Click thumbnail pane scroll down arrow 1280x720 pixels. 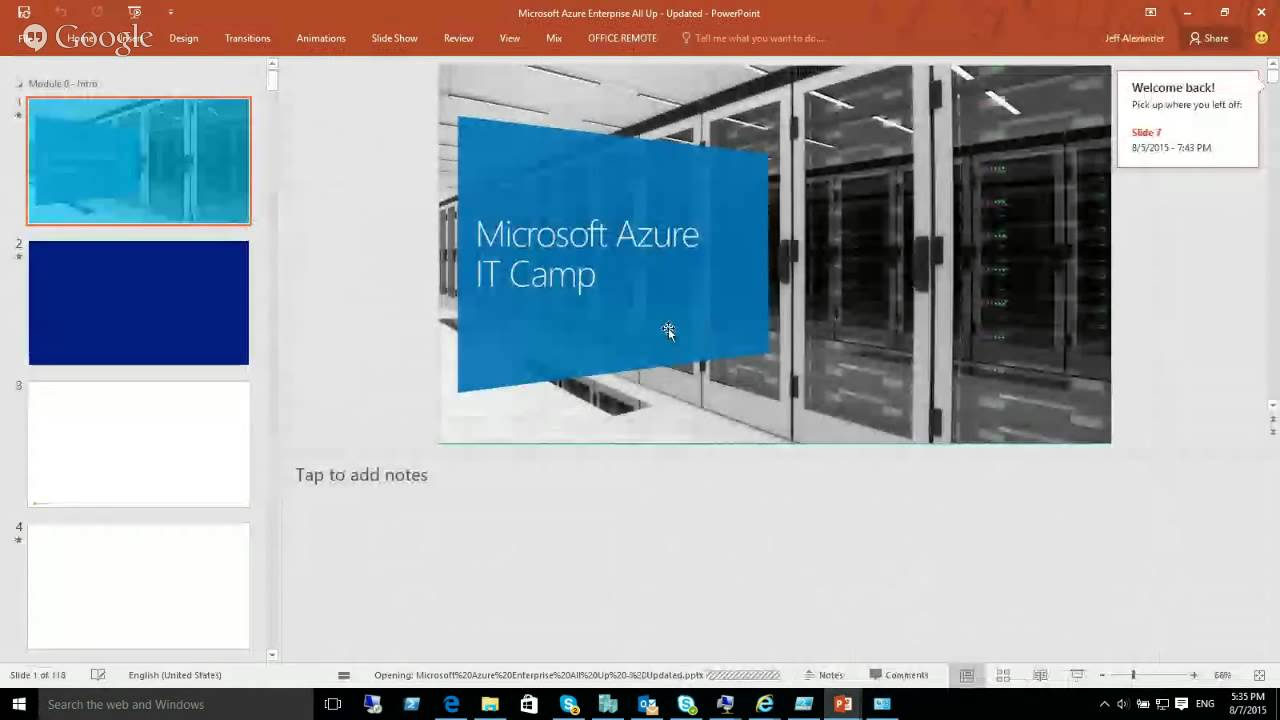pos(272,655)
